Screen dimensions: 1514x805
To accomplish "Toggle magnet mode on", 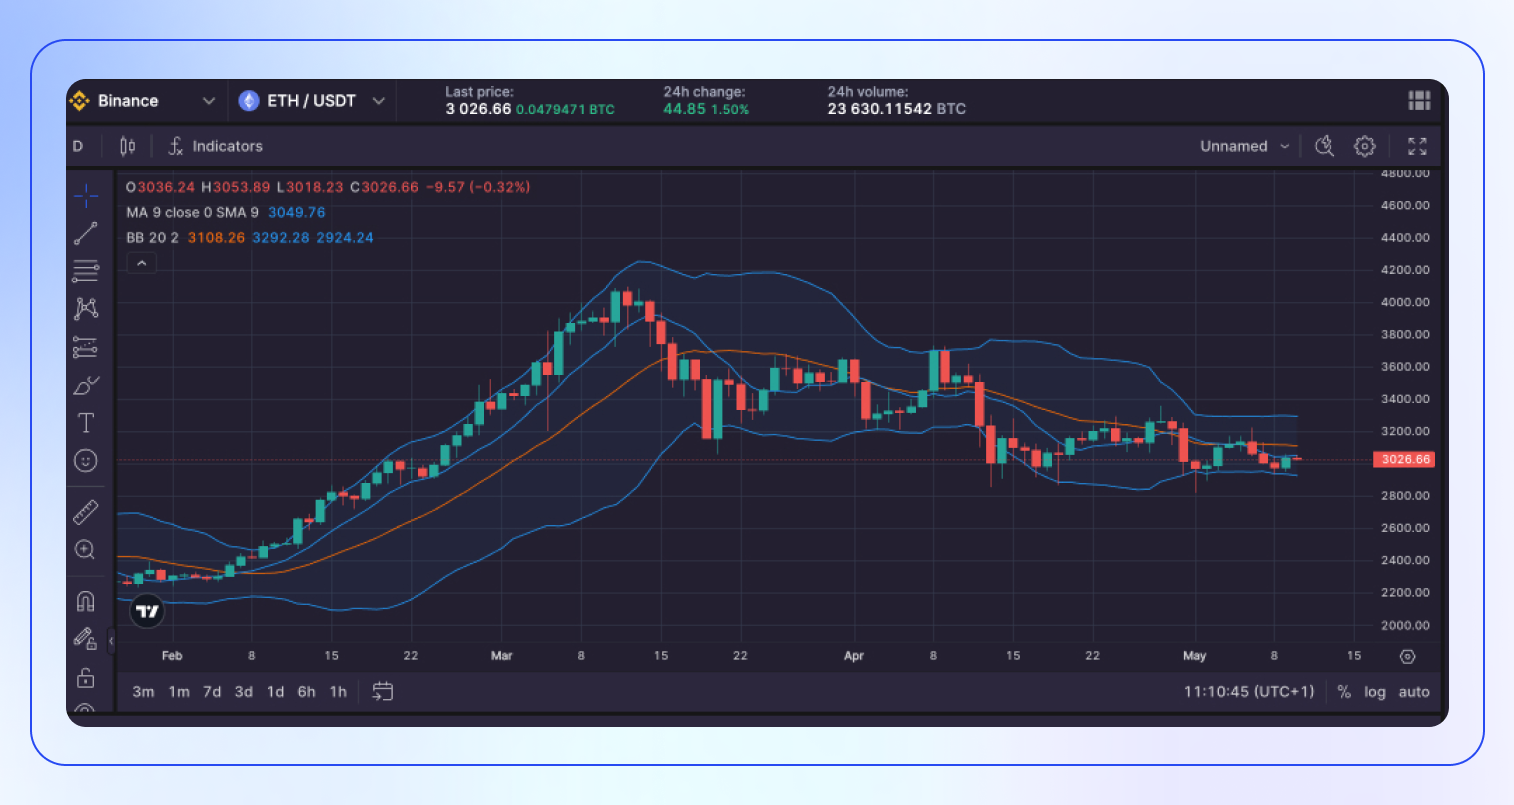I will point(86,601).
